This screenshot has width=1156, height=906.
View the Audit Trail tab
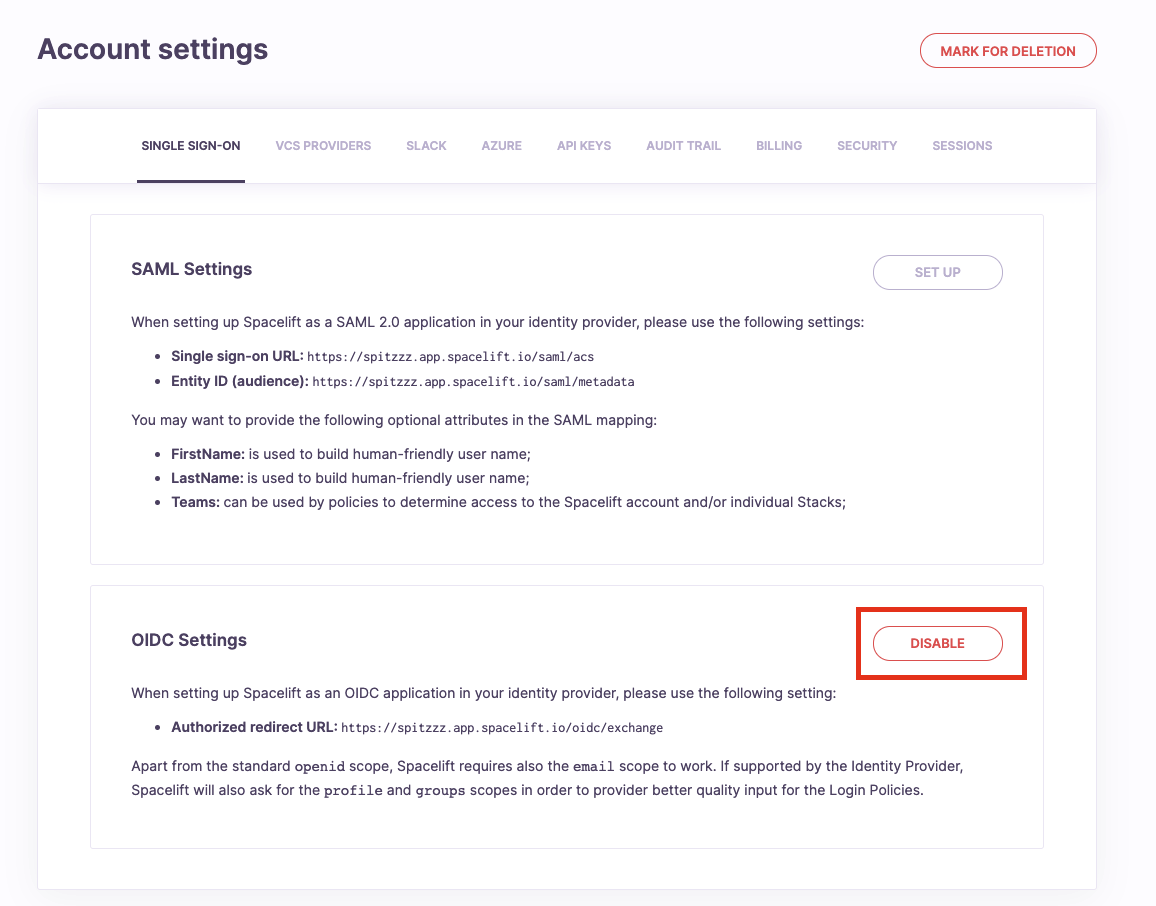point(683,146)
